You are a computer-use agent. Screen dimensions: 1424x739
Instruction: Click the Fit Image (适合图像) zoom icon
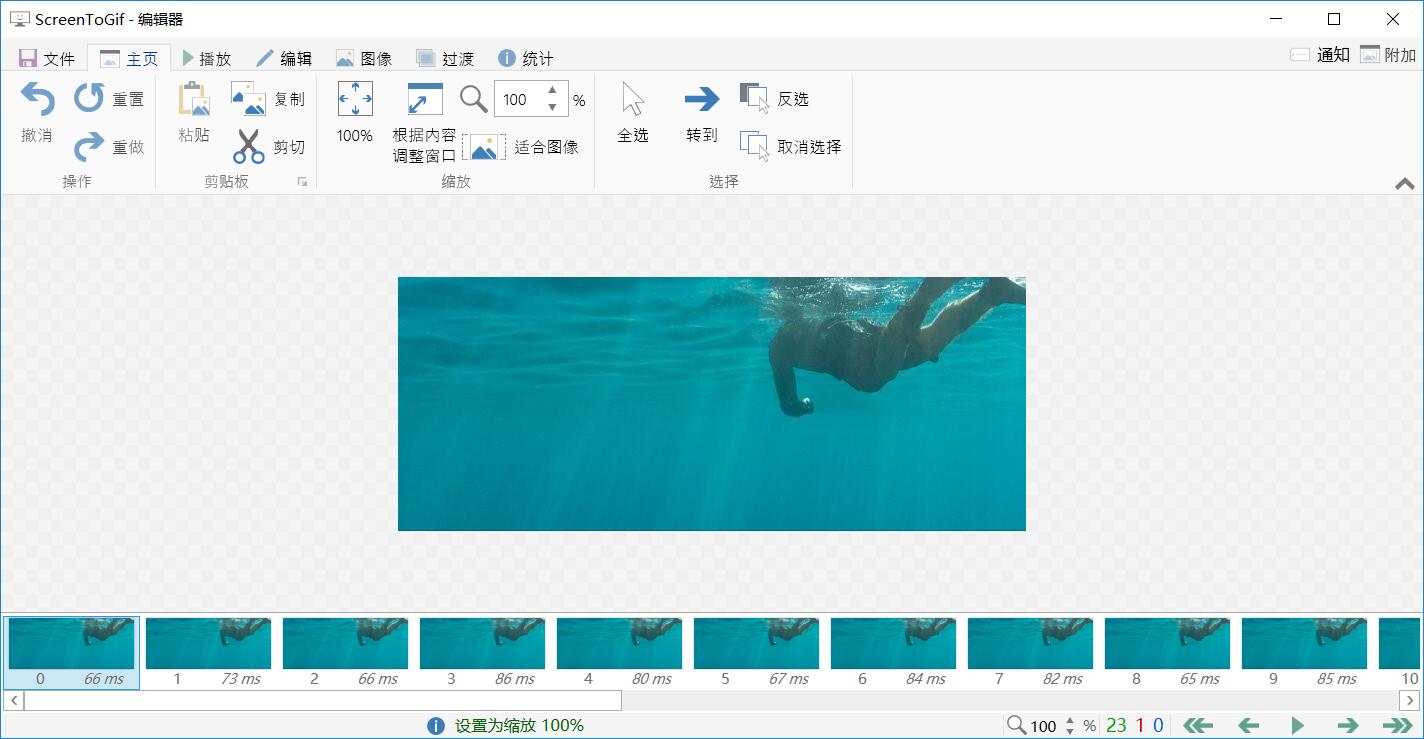[x=484, y=147]
